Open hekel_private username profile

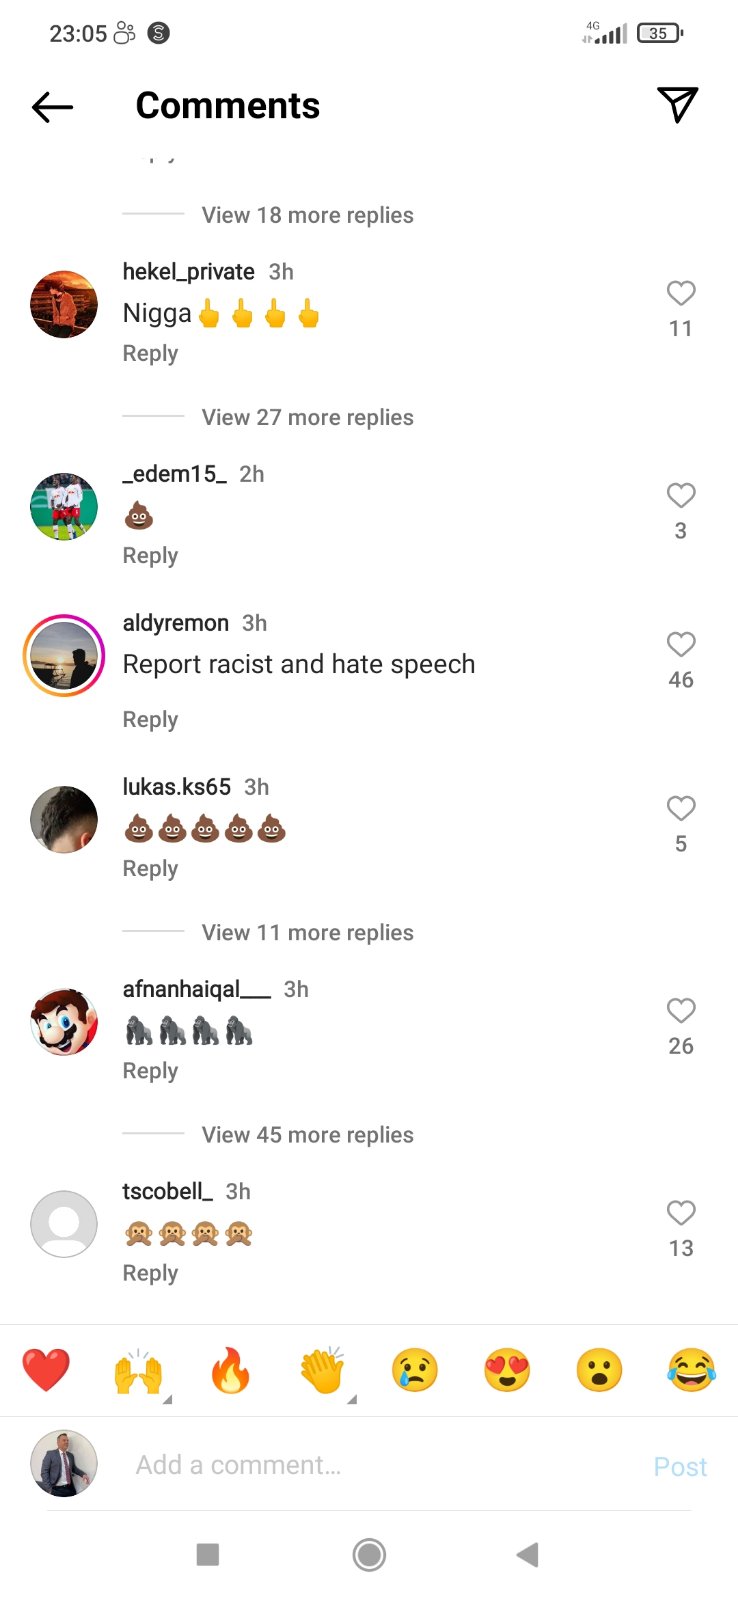coord(188,272)
